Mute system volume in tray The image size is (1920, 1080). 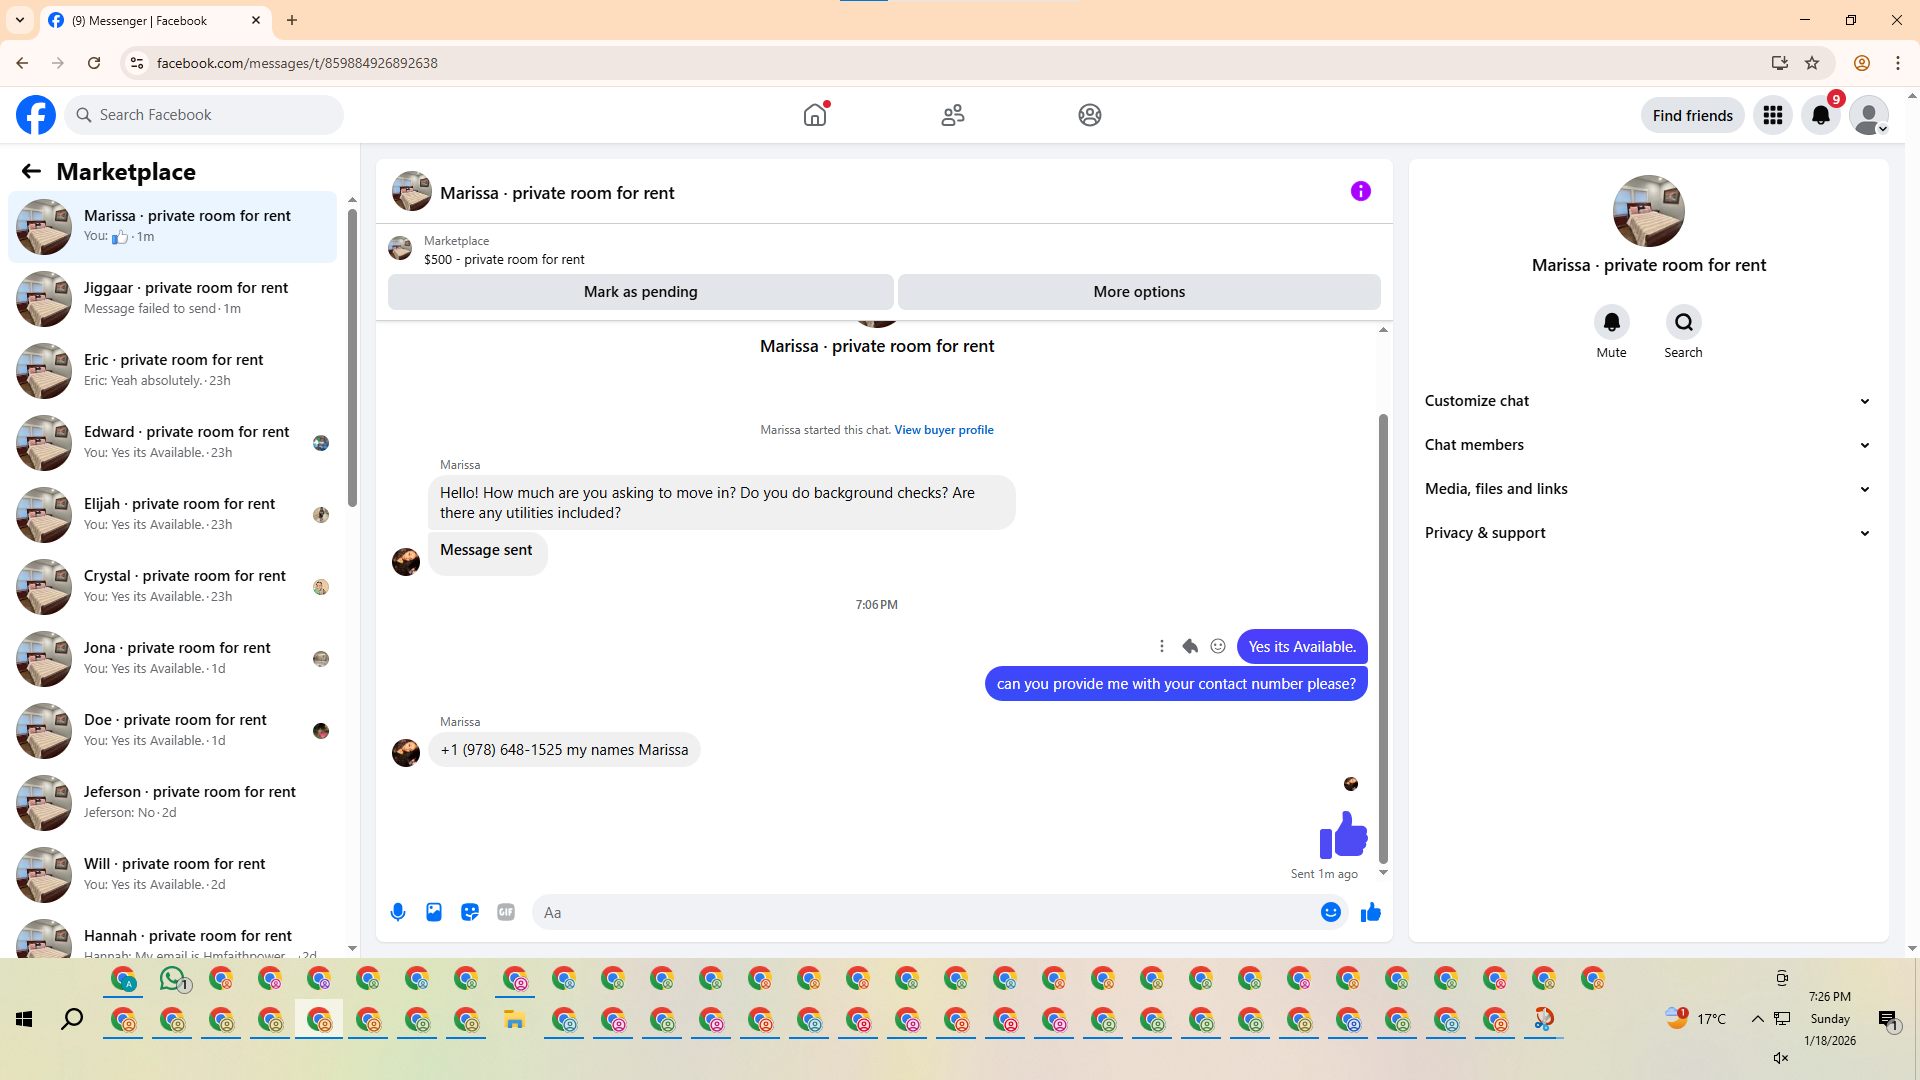1780,1058
